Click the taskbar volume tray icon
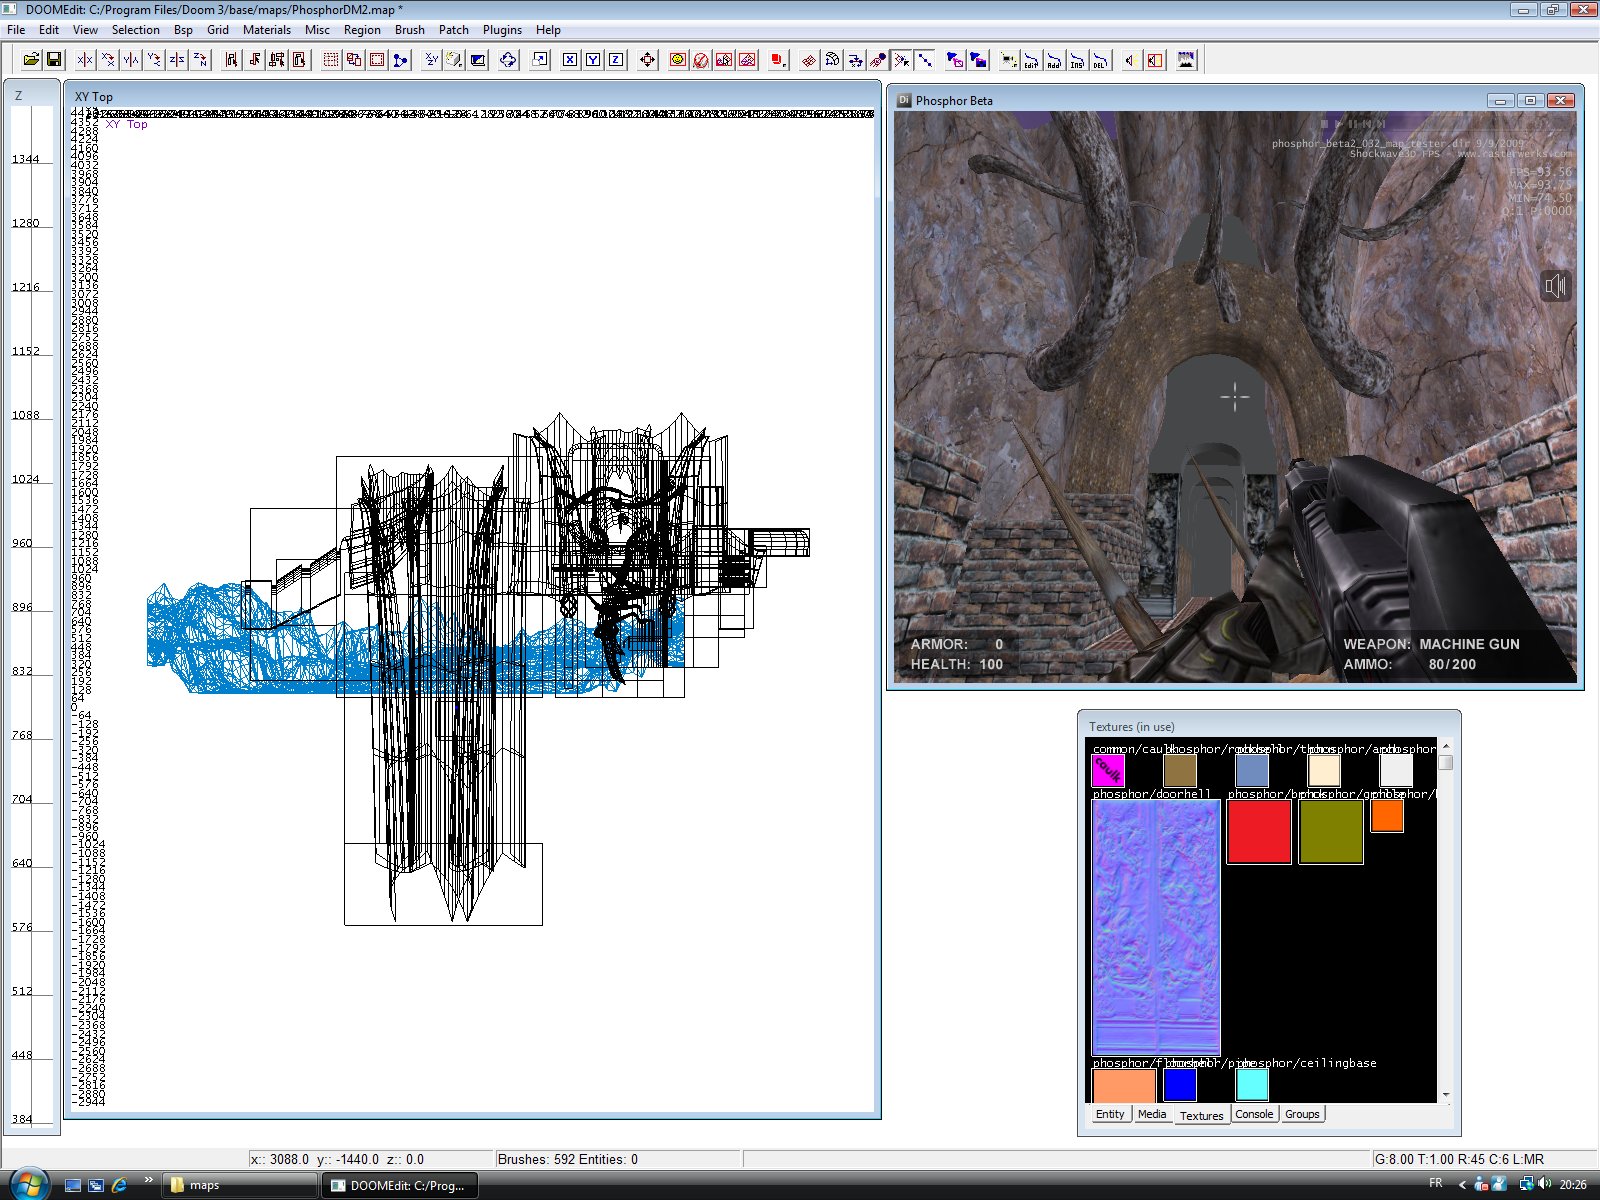Viewport: 1600px width, 1200px height. (x=1545, y=1184)
